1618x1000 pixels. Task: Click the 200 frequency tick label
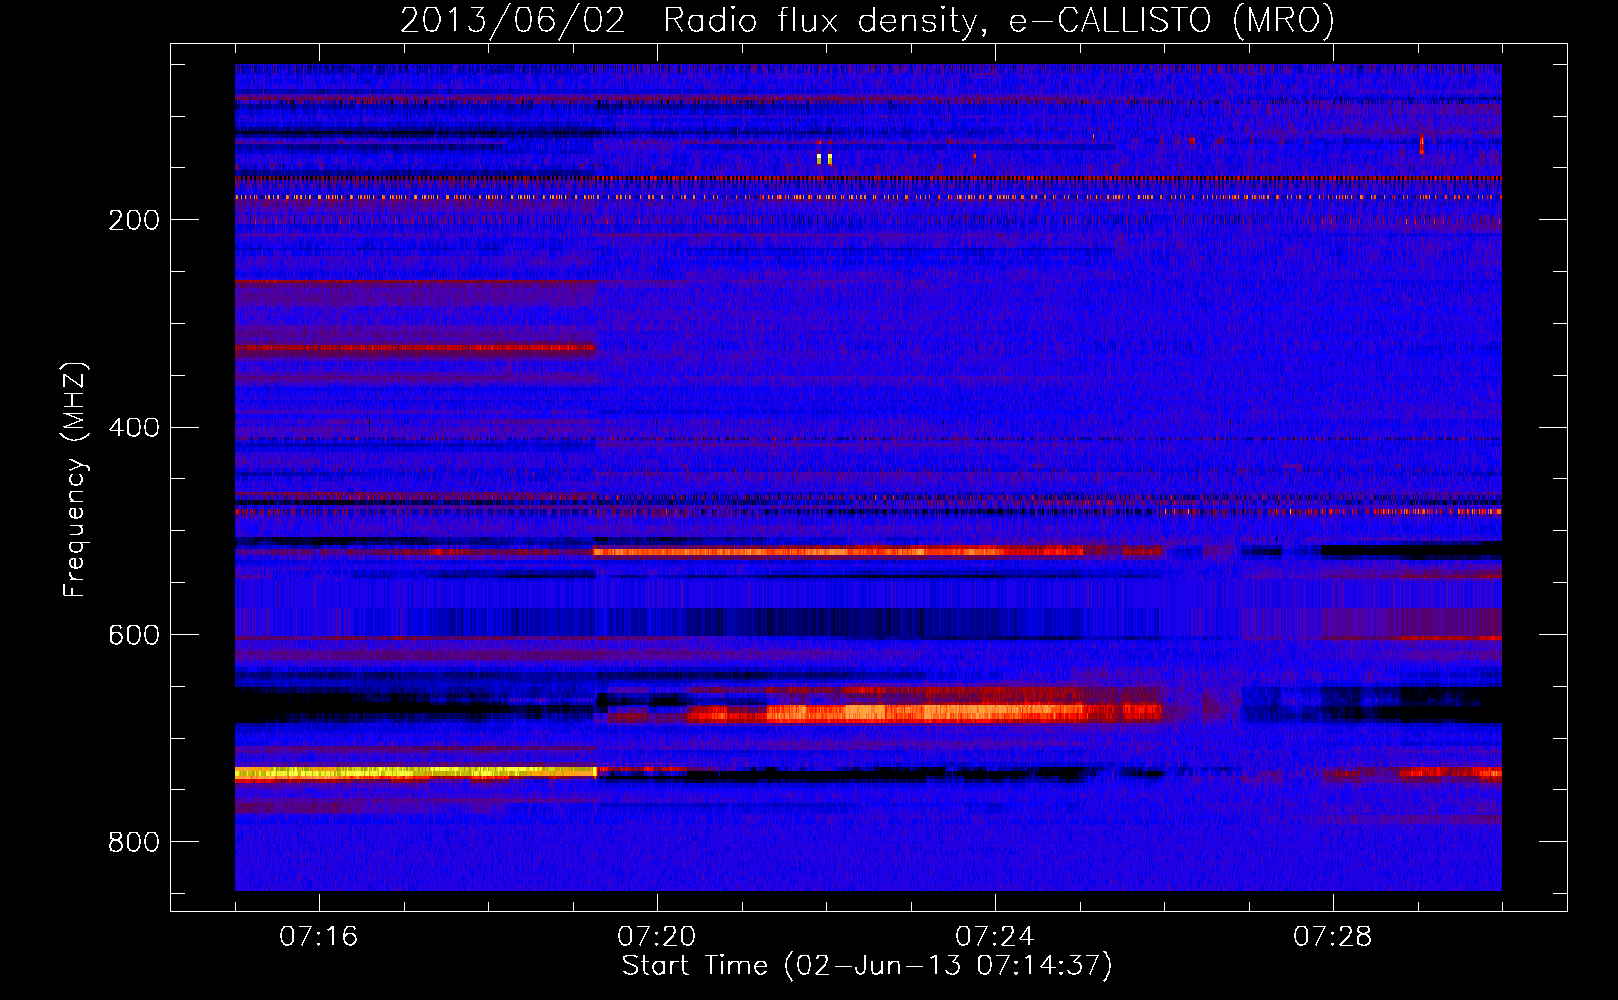pyautogui.click(x=134, y=220)
